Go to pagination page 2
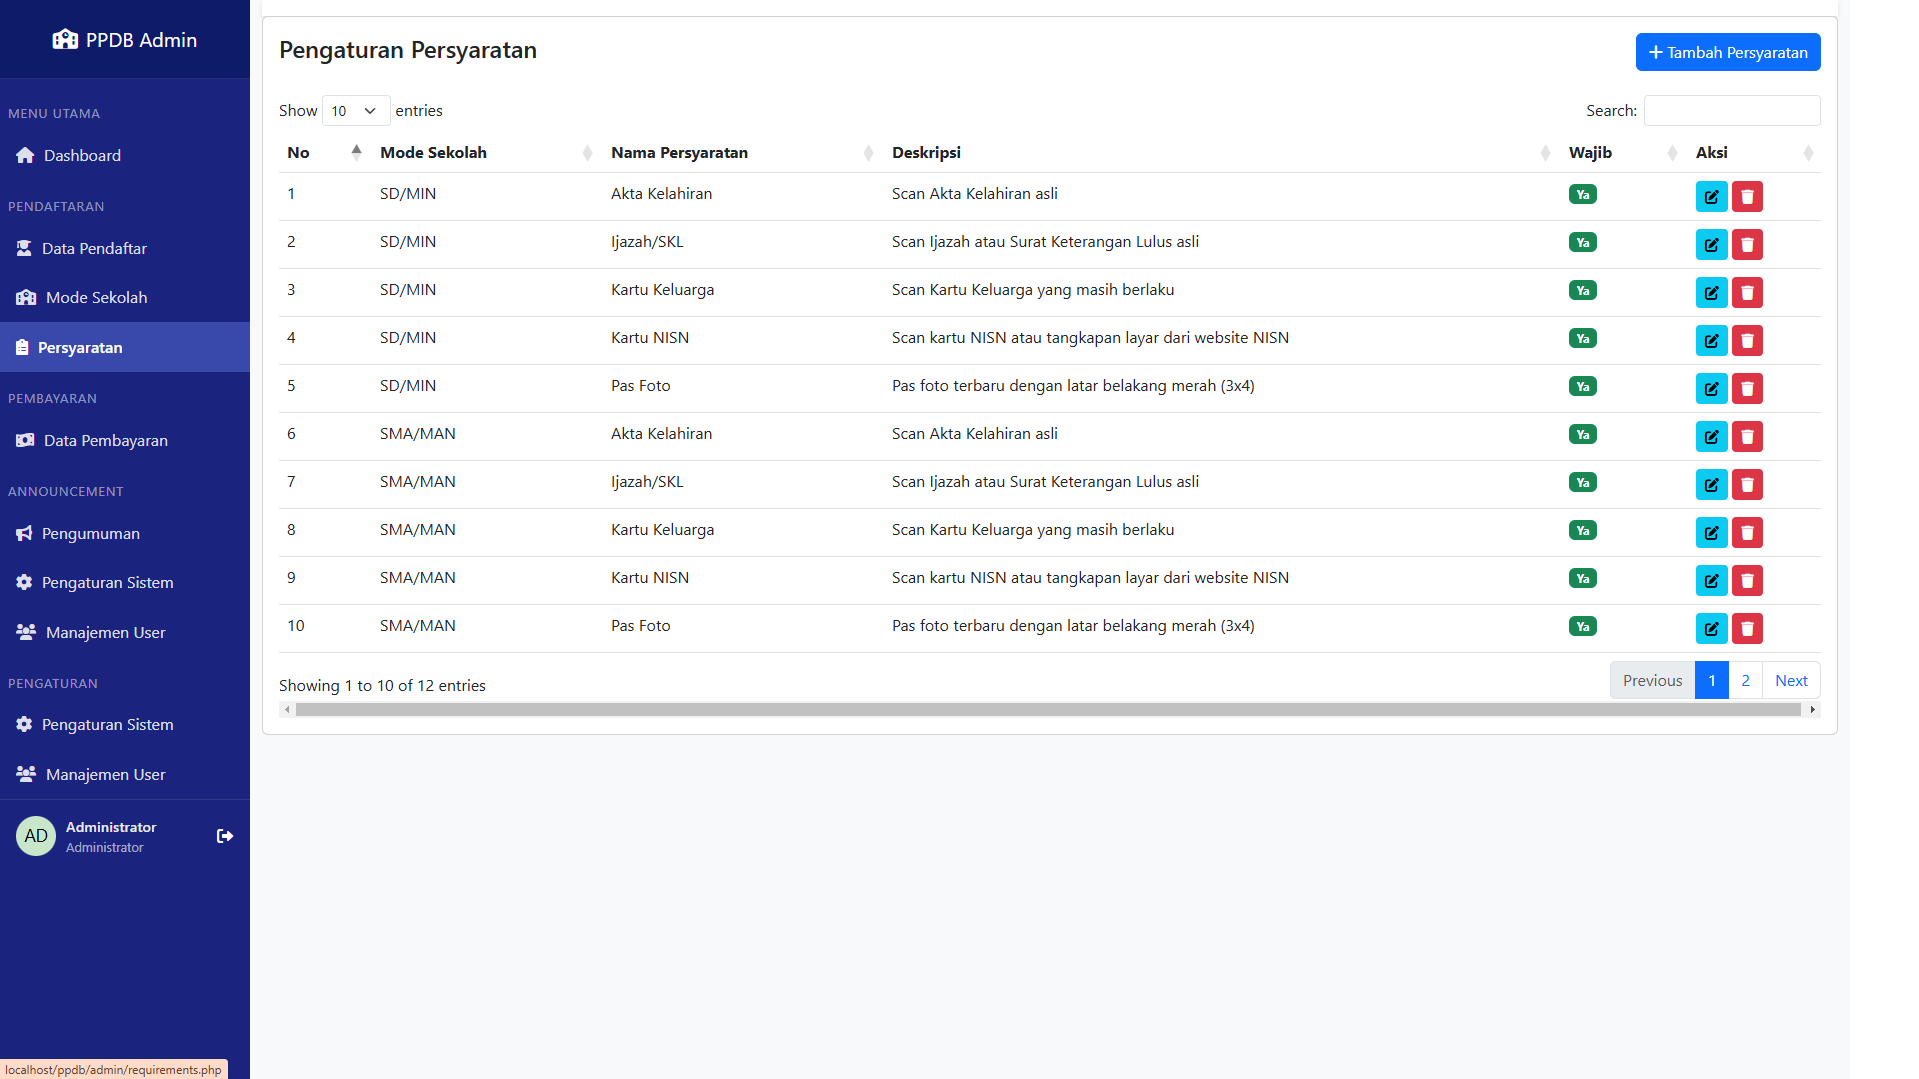The width and height of the screenshot is (1919, 1079). (1746, 681)
